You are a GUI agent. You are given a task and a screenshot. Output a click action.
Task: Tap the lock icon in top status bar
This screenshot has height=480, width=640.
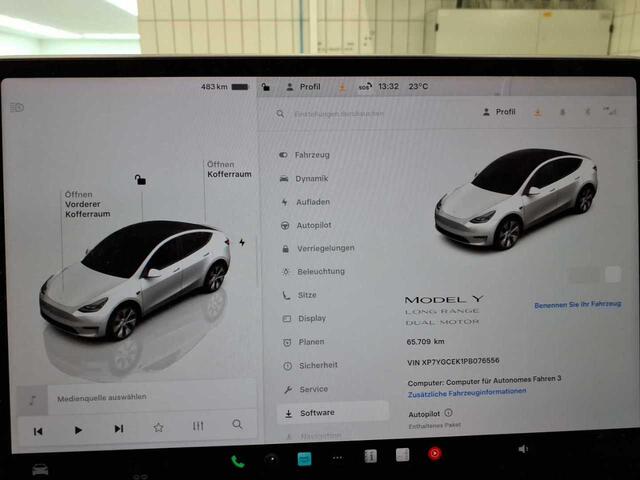tap(266, 87)
